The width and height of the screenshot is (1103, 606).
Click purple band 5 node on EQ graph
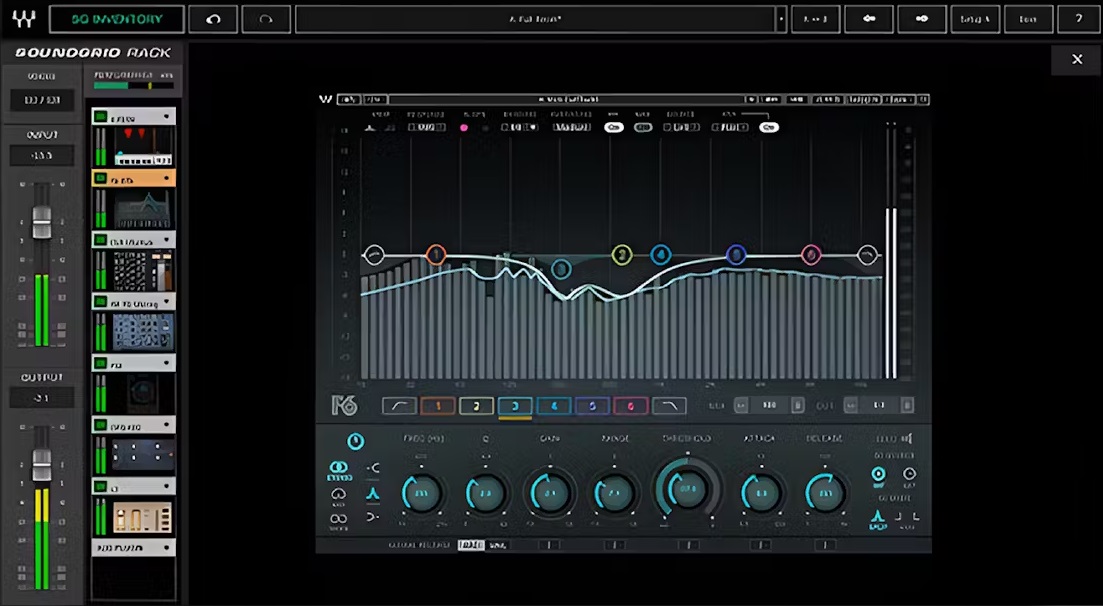click(x=736, y=255)
